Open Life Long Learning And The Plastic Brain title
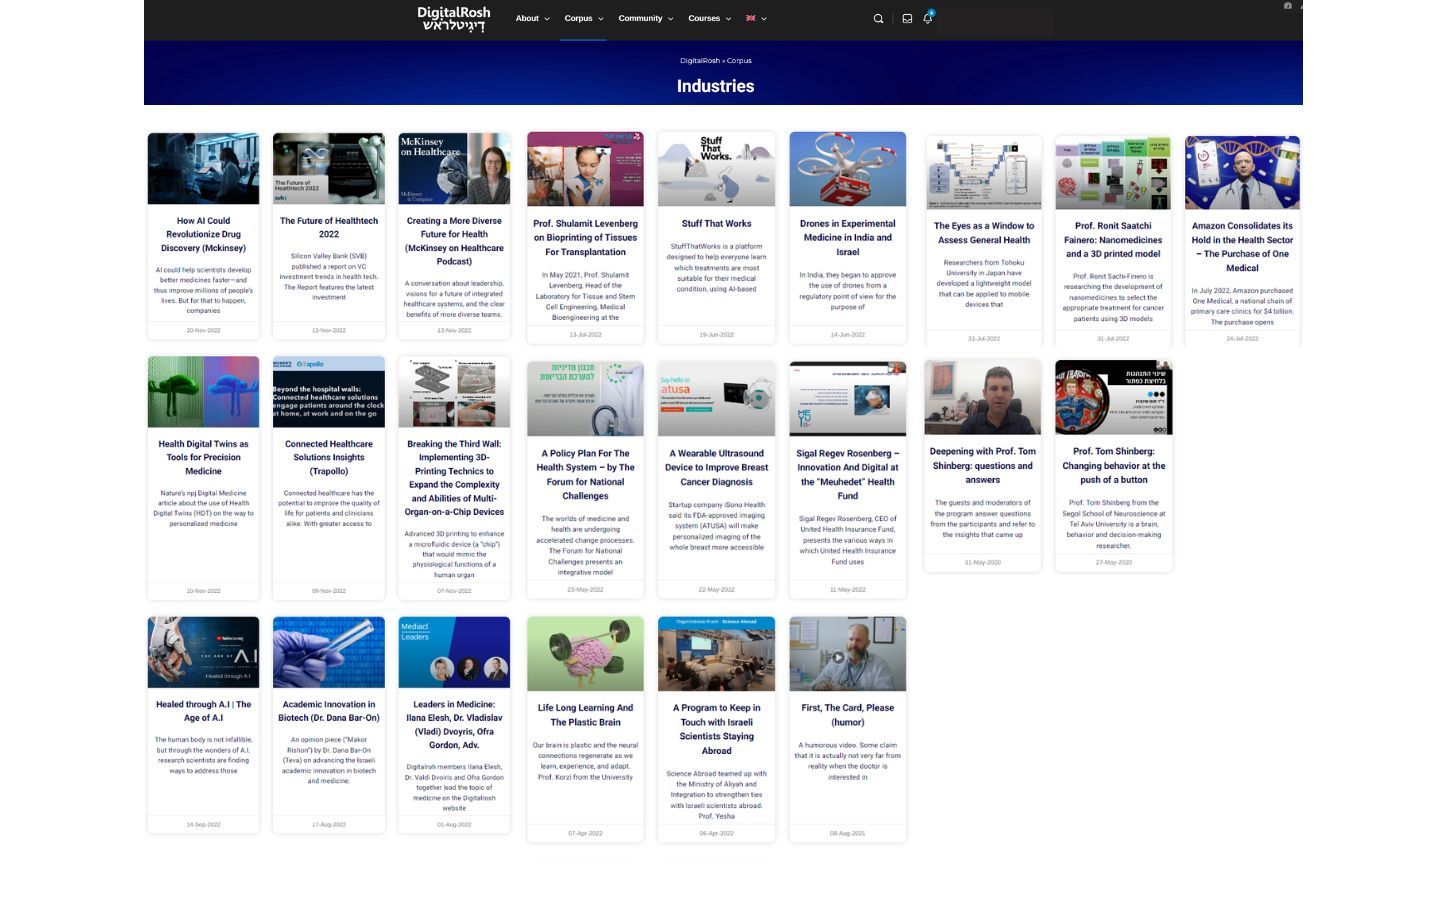Viewport: 1440px width, 900px height. pos(585,715)
